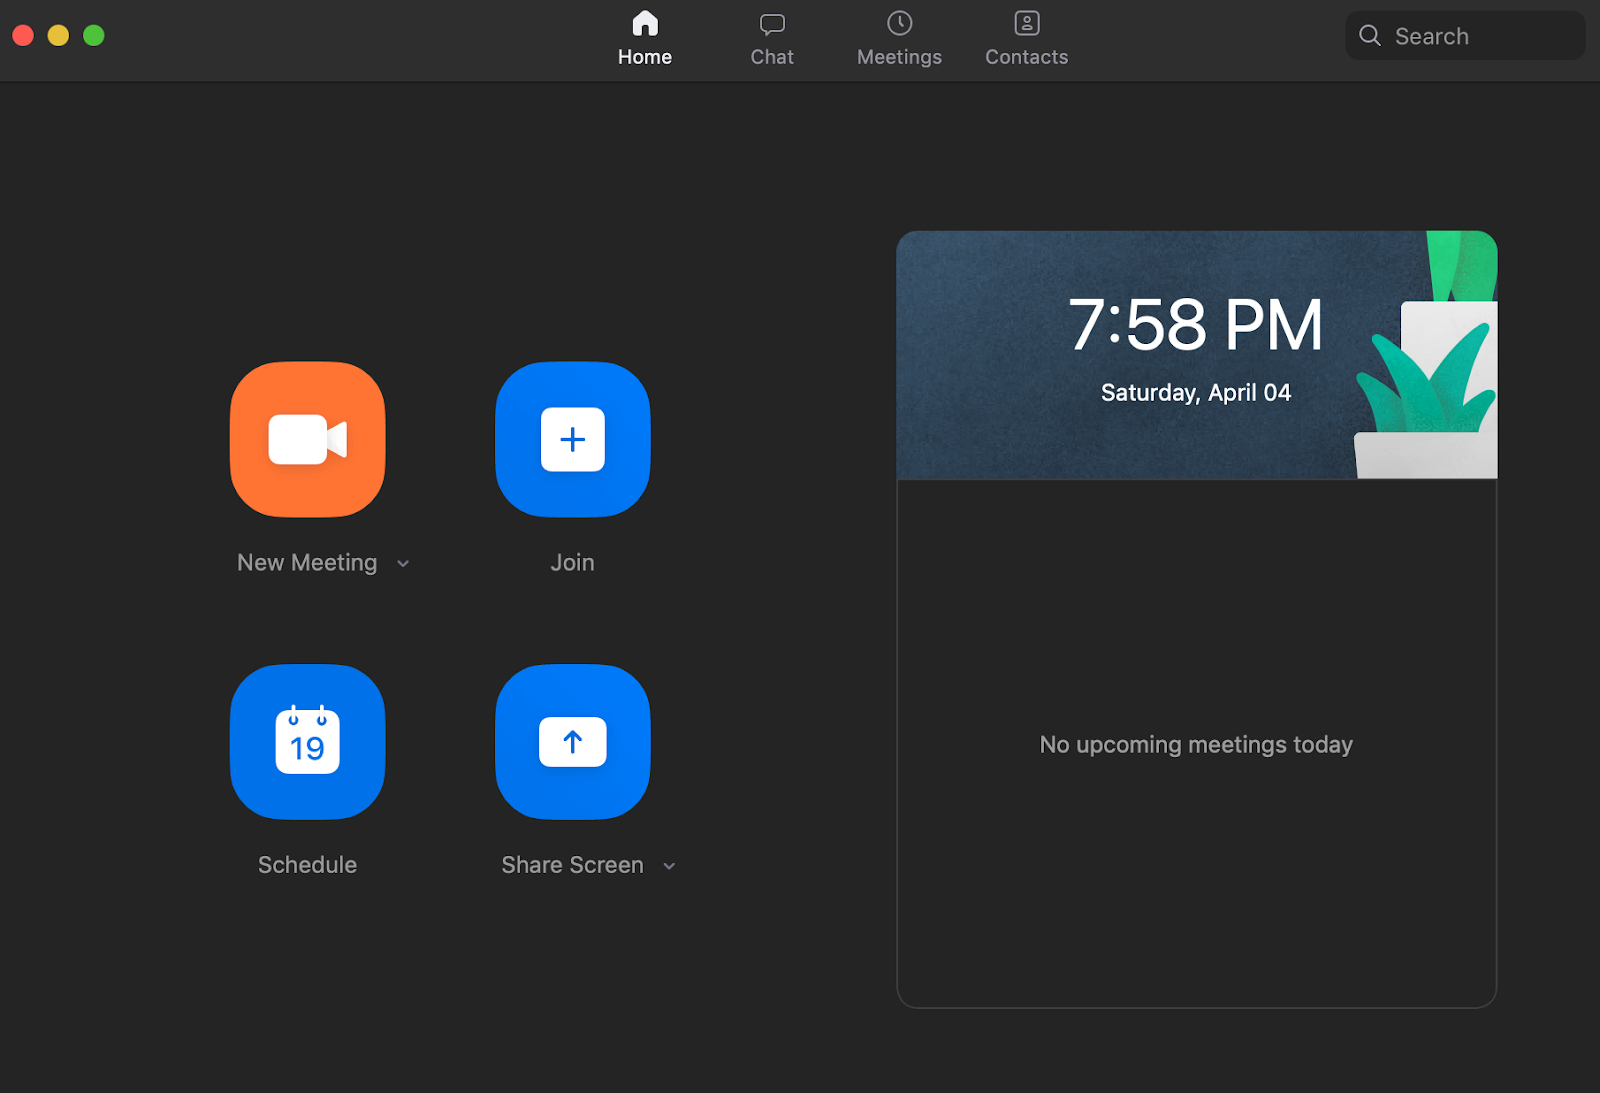1600x1093 pixels.
Task: Close the Zoom window with the red button
Action: (x=23, y=36)
